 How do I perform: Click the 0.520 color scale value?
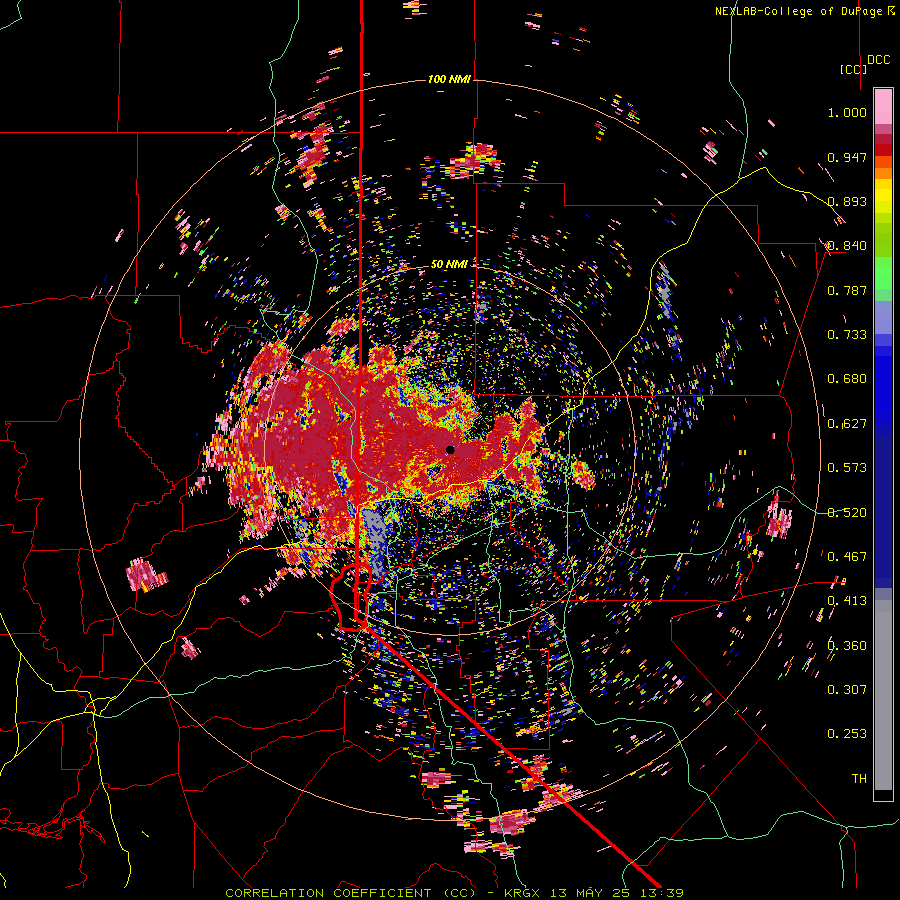click(x=847, y=512)
